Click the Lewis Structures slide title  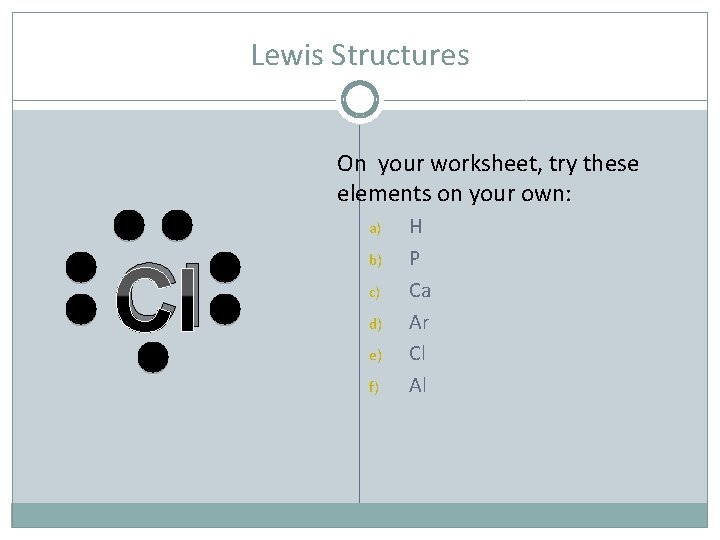[360, 55]
